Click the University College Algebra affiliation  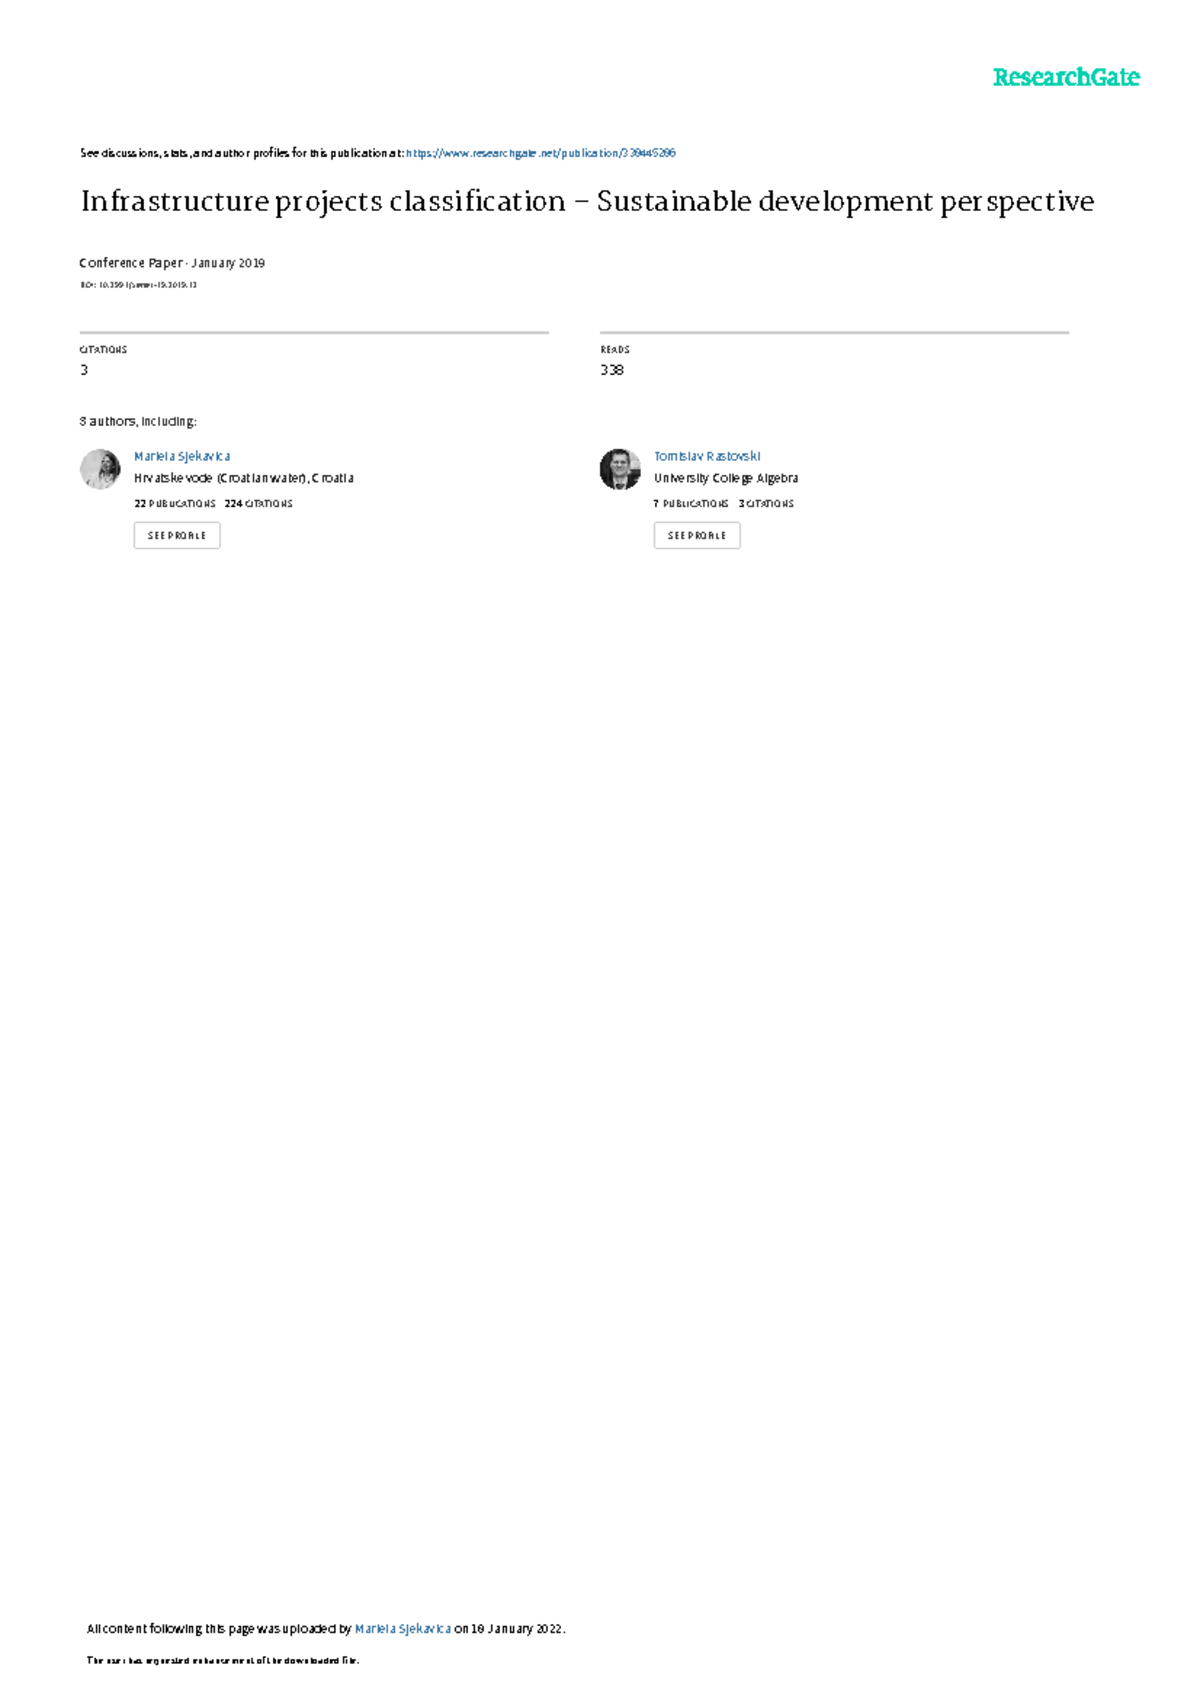[726, 478]
